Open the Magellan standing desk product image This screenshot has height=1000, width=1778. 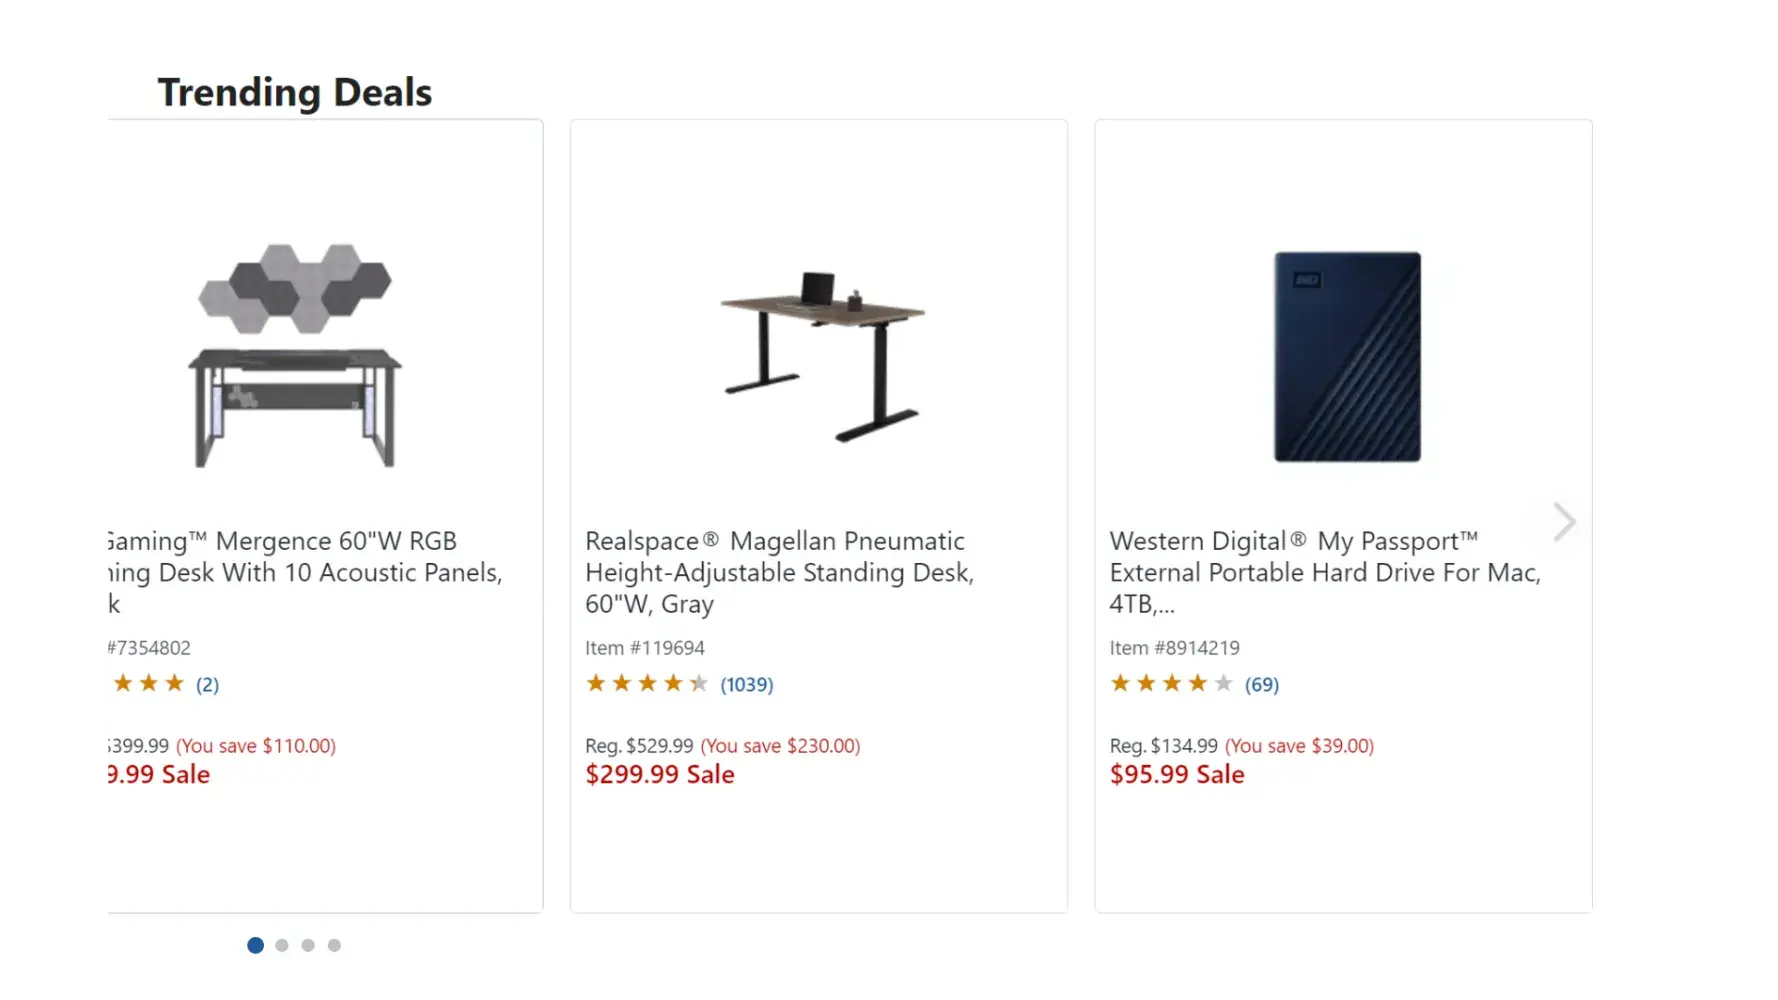[x=822, y=355]
